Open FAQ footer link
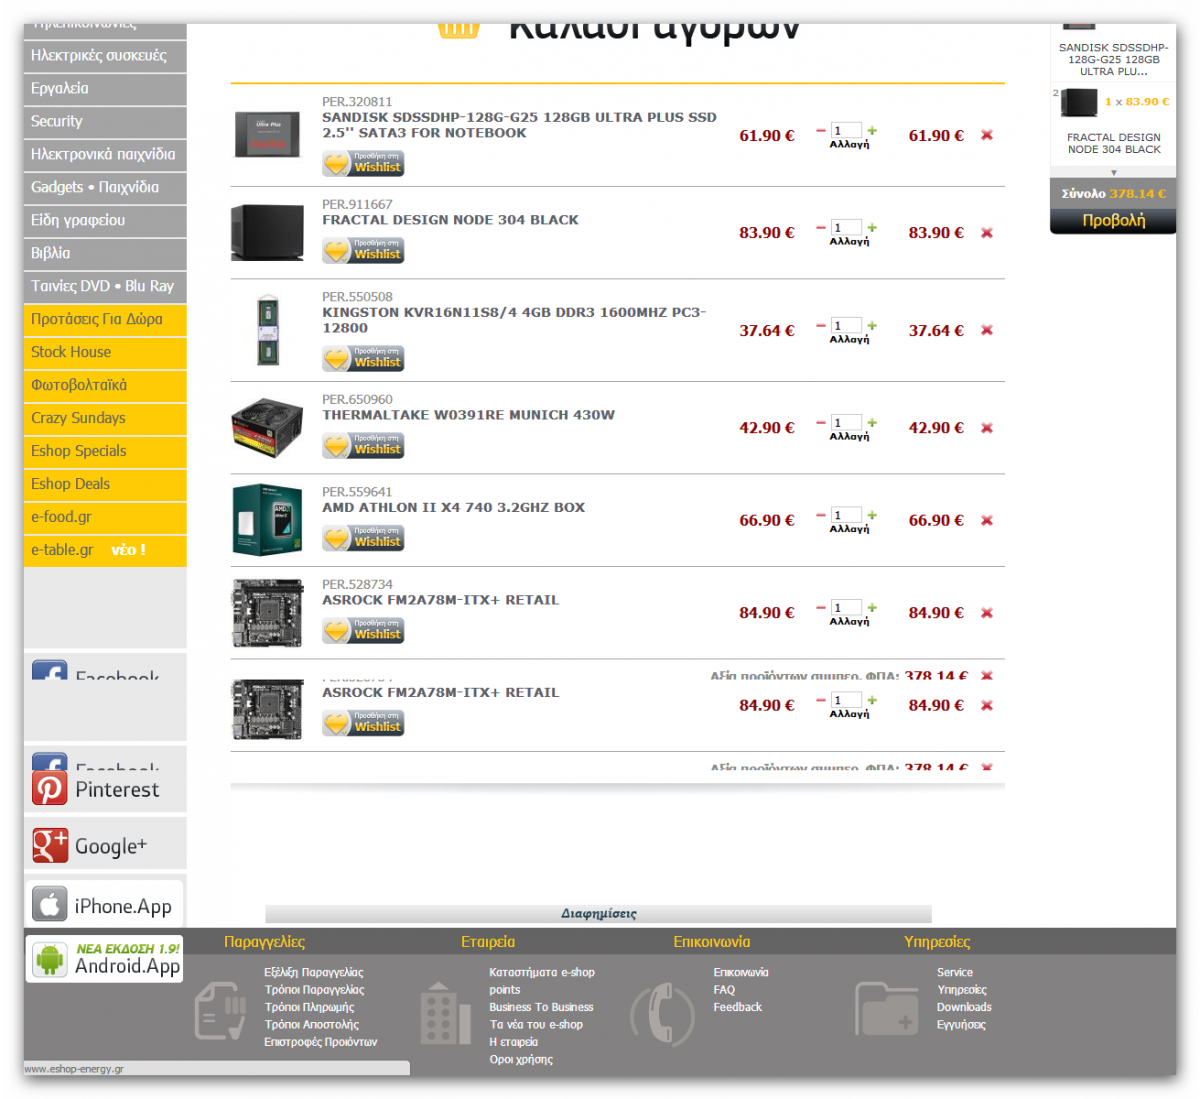 [x=724, y=990]
